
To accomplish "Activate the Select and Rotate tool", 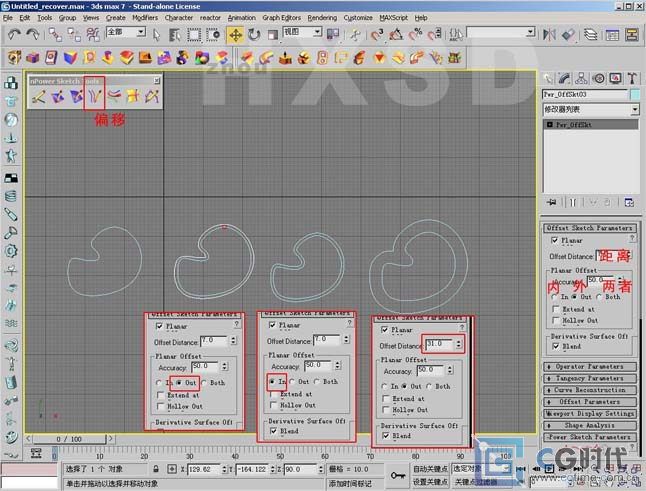I will (x=254, y=35).
